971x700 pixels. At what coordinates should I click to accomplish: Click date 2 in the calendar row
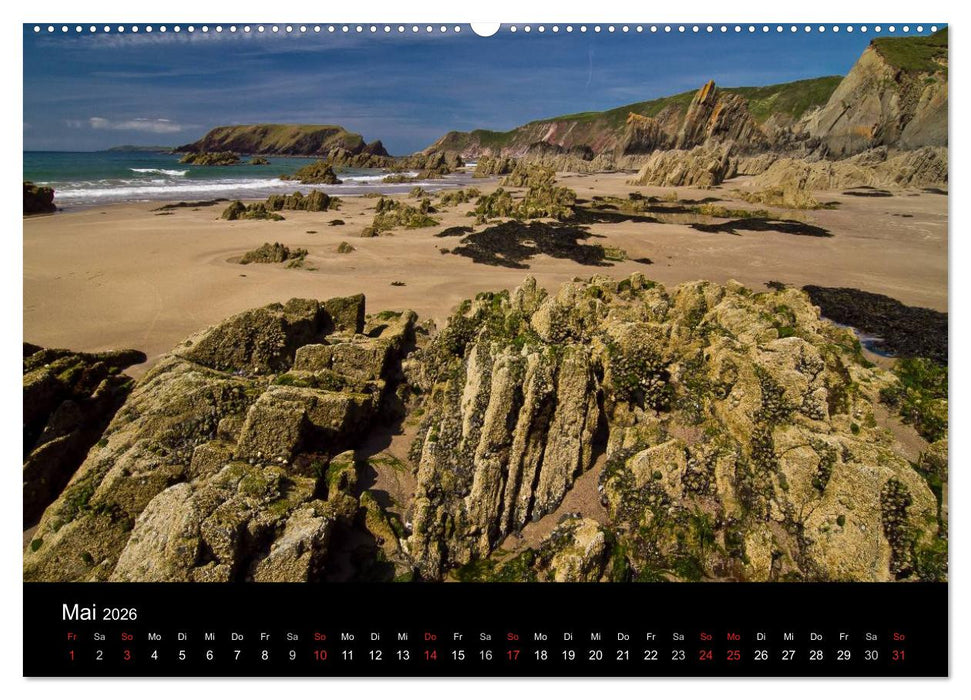point(98,654)
